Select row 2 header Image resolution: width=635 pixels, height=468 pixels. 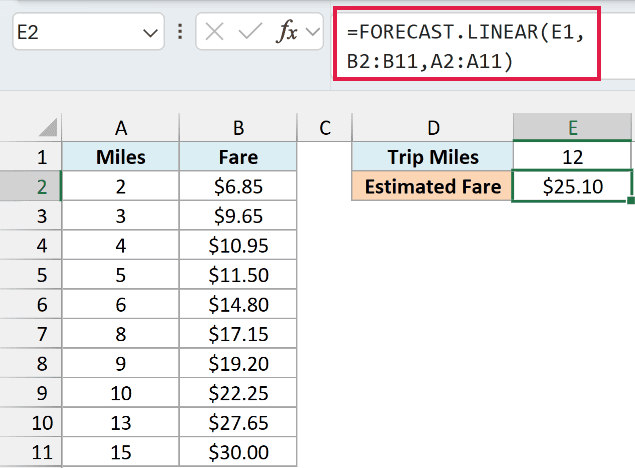31,186
